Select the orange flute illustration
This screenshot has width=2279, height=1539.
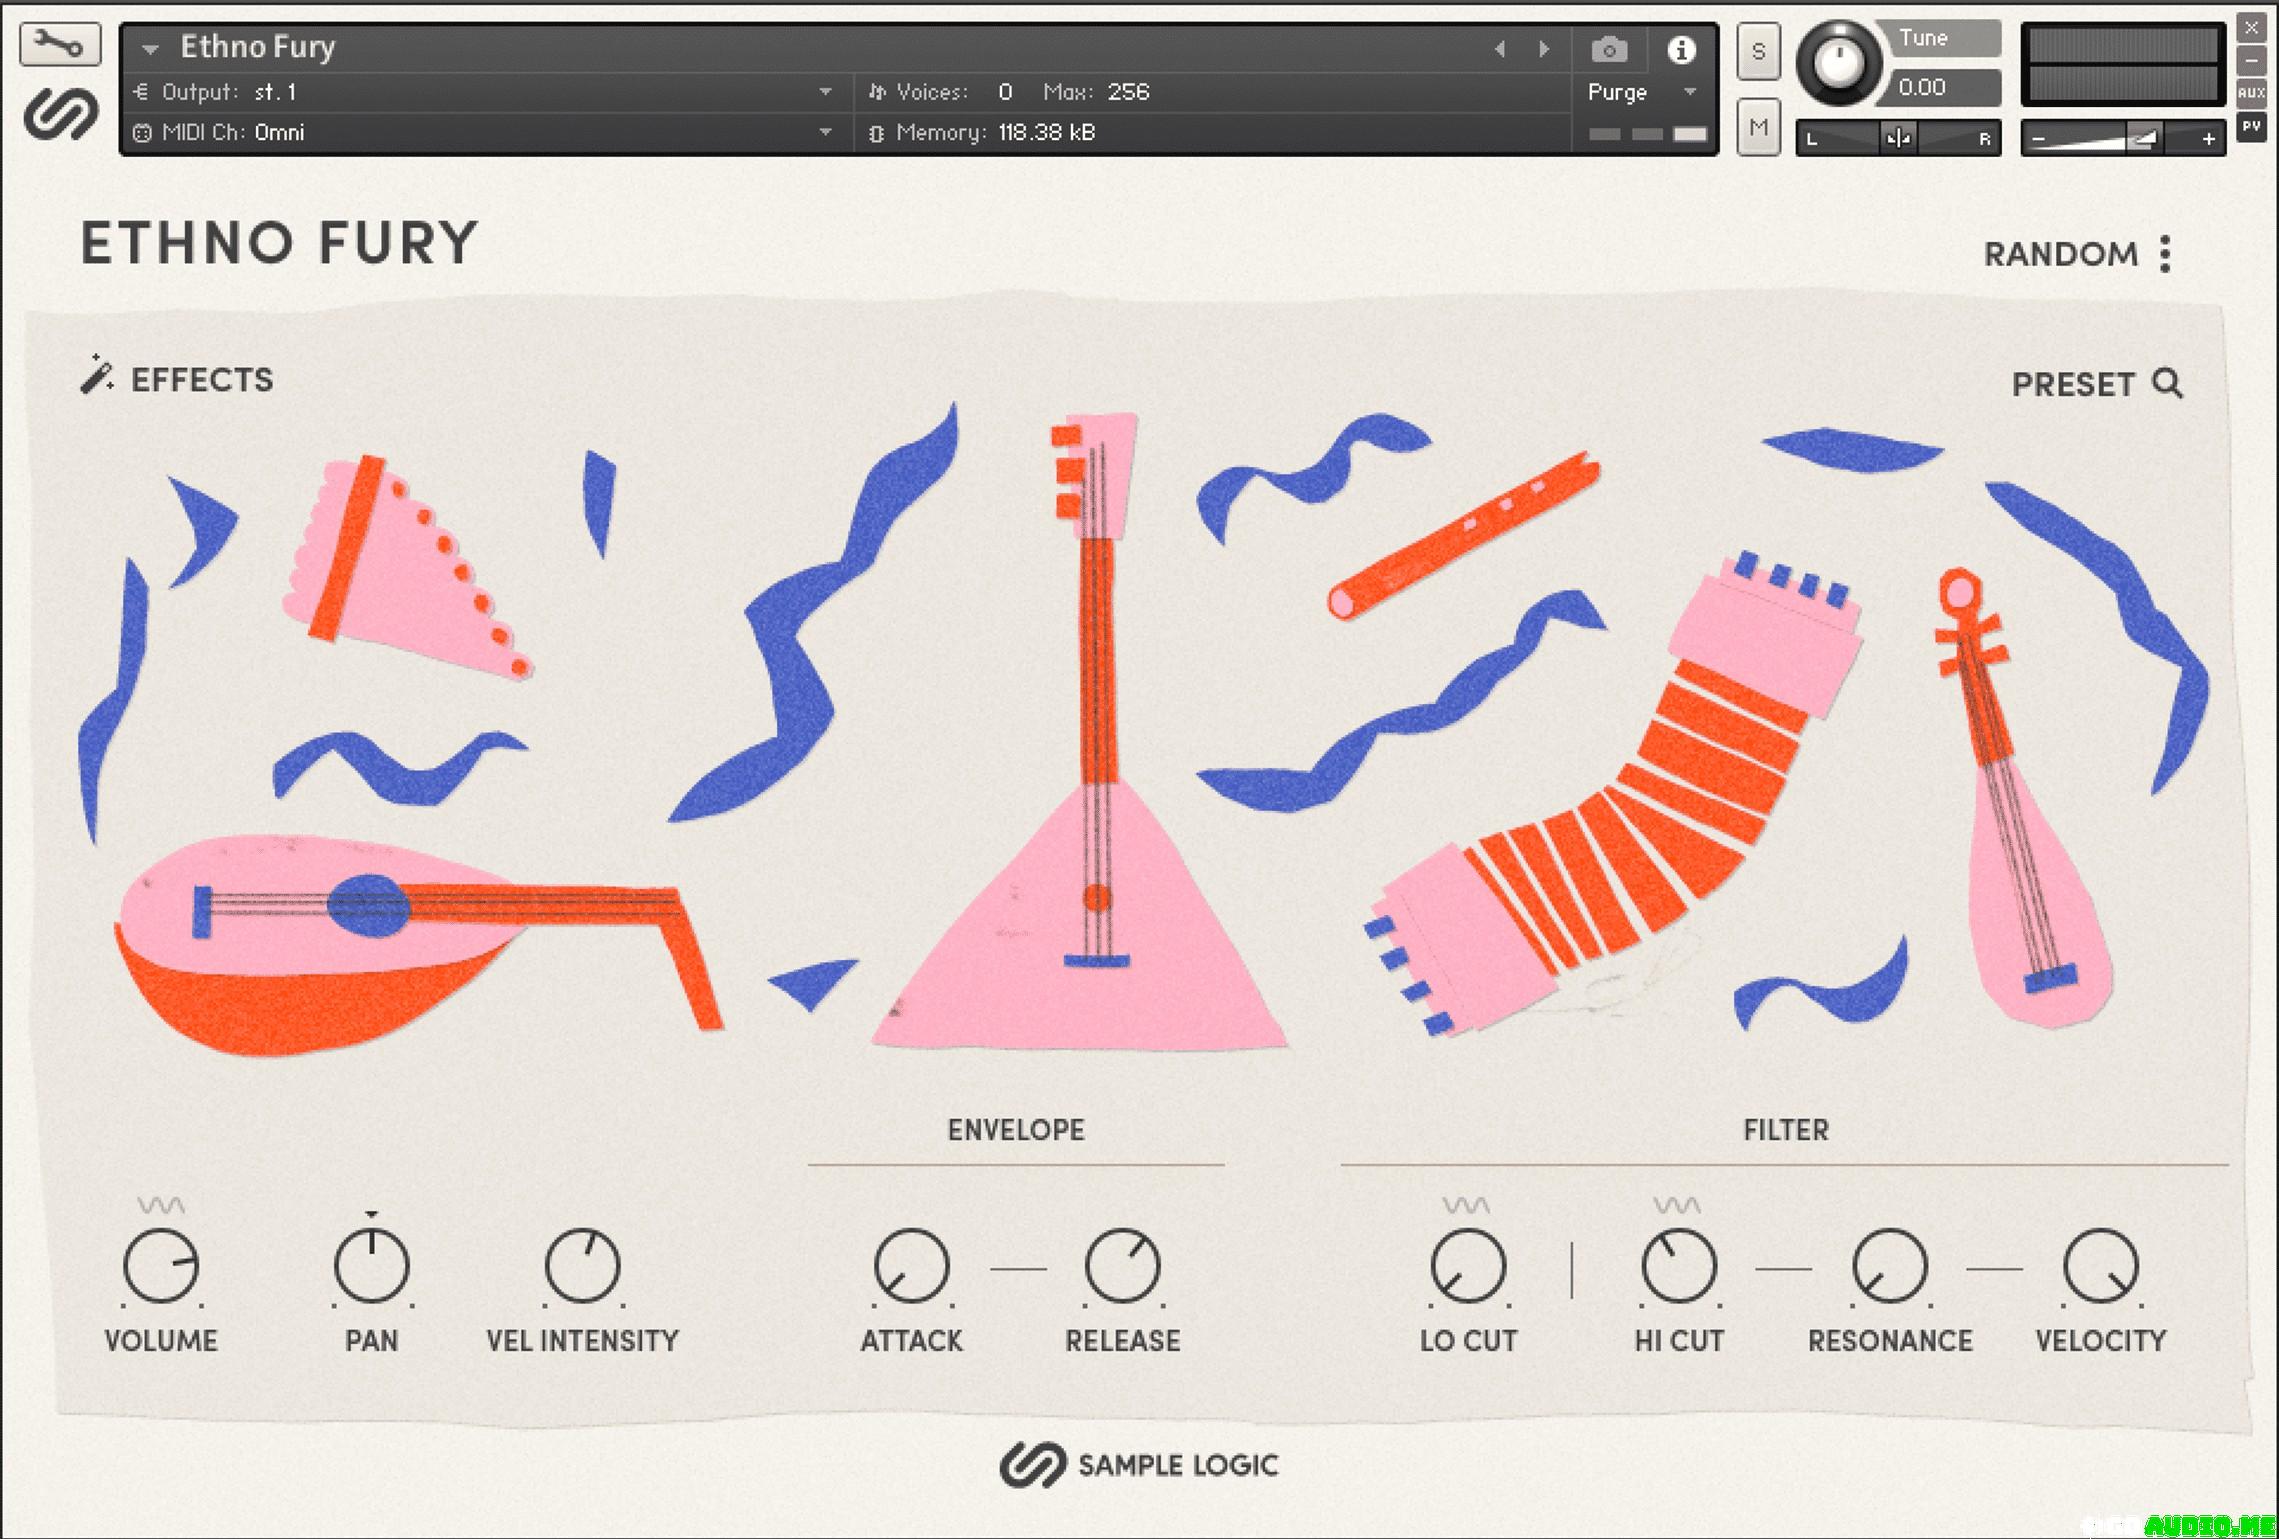click(x=1464, y=535)
